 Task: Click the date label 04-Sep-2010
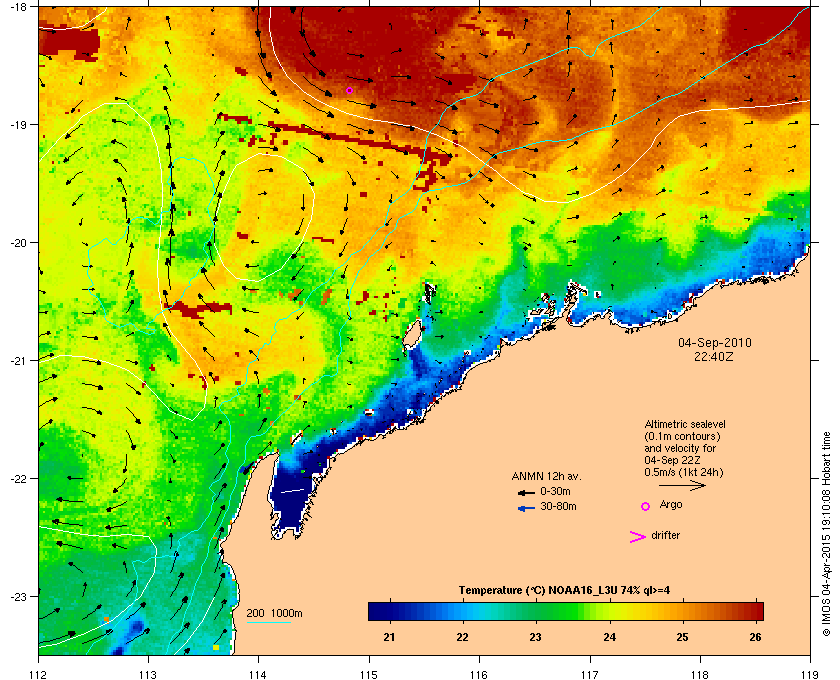(715, 342)
